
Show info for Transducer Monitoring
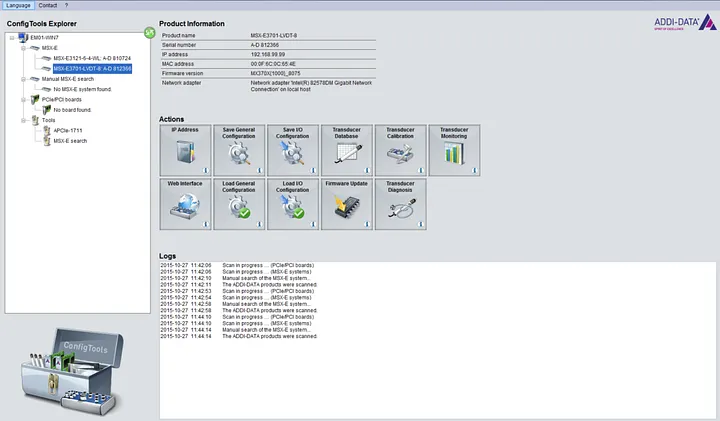tap(474, 170)
